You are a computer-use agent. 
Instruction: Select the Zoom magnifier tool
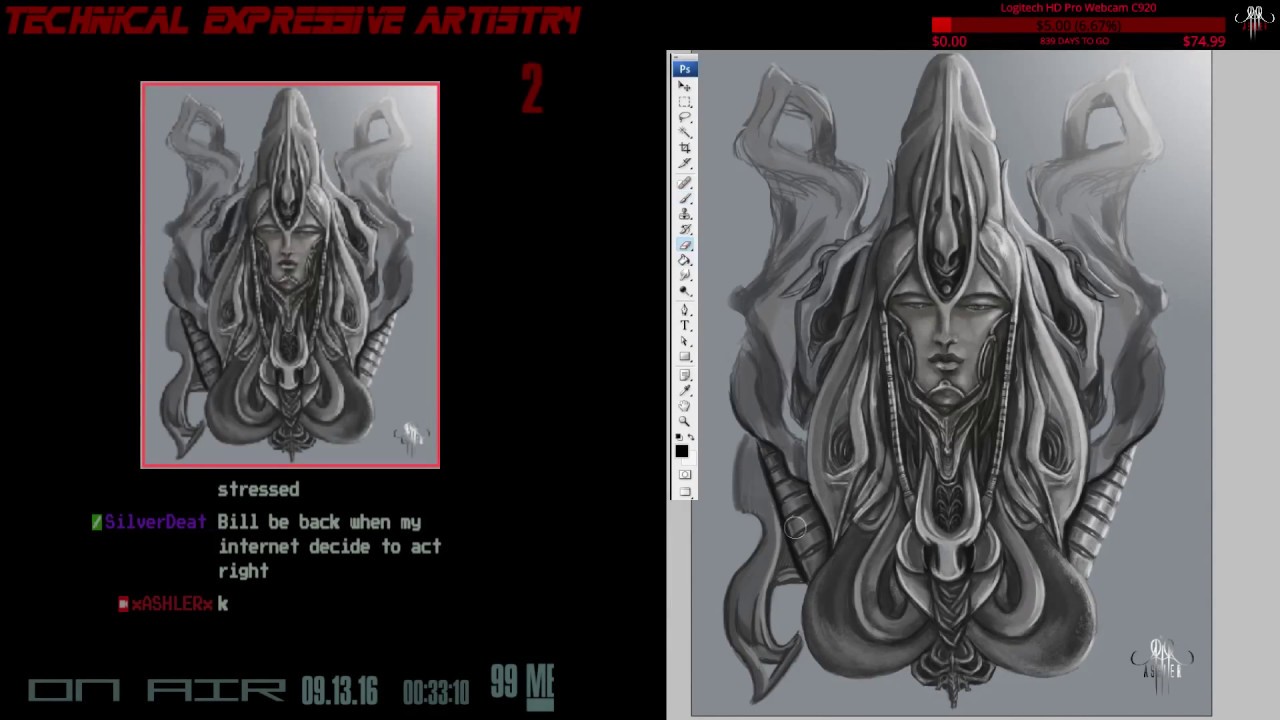click(685, 421)
